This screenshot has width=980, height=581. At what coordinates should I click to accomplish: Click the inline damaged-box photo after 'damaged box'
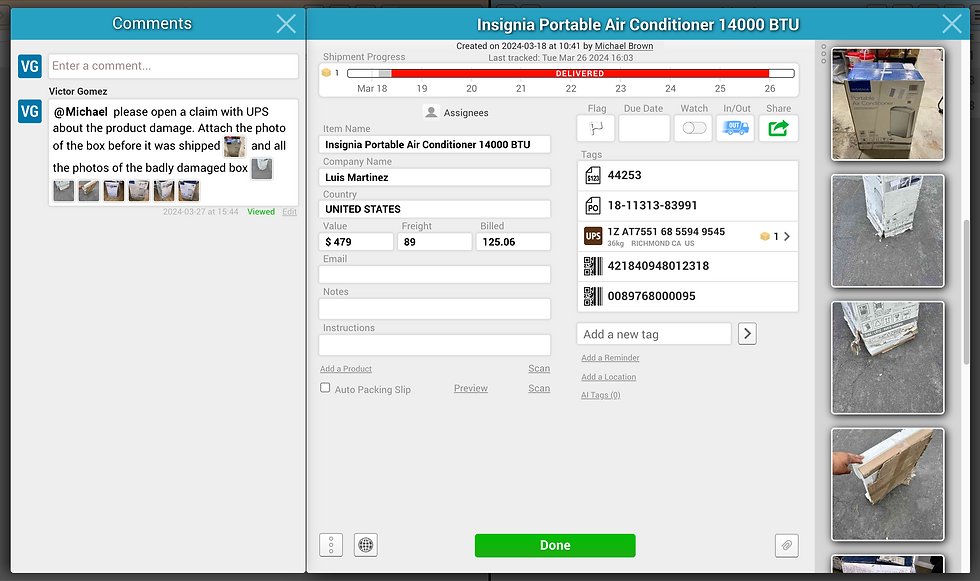262,169
